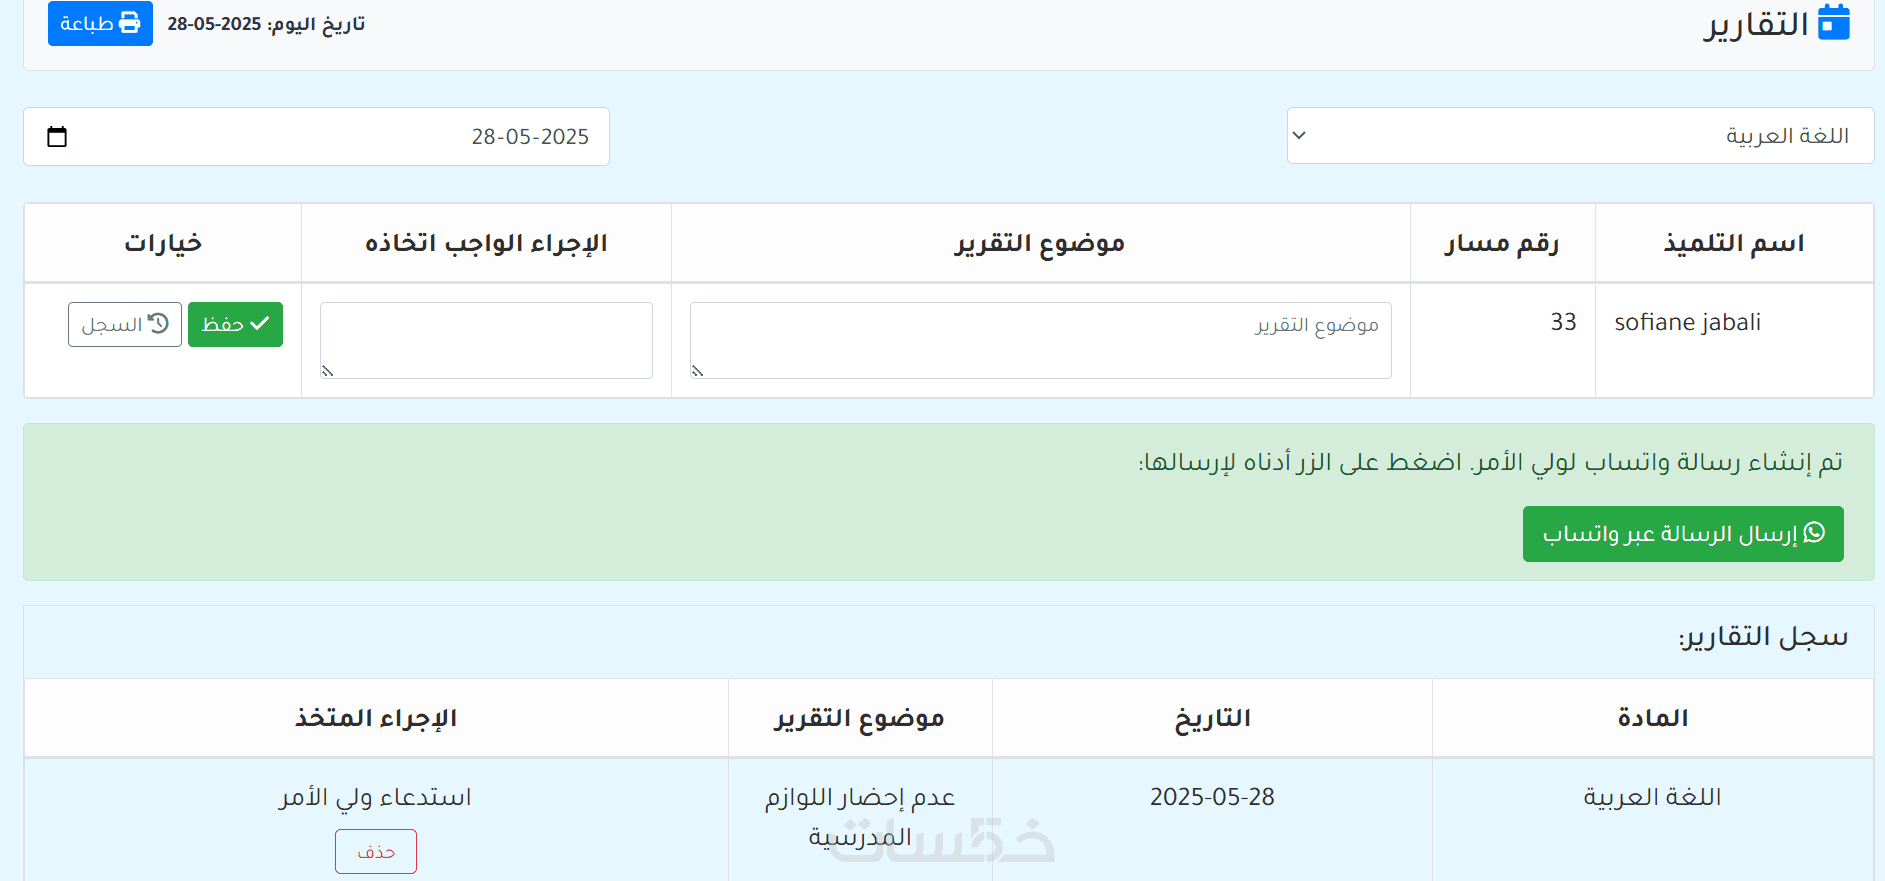Click the موضوع التقرير text area
This screenshot has height=881, width=1885.
click(x=1040, y=340)
